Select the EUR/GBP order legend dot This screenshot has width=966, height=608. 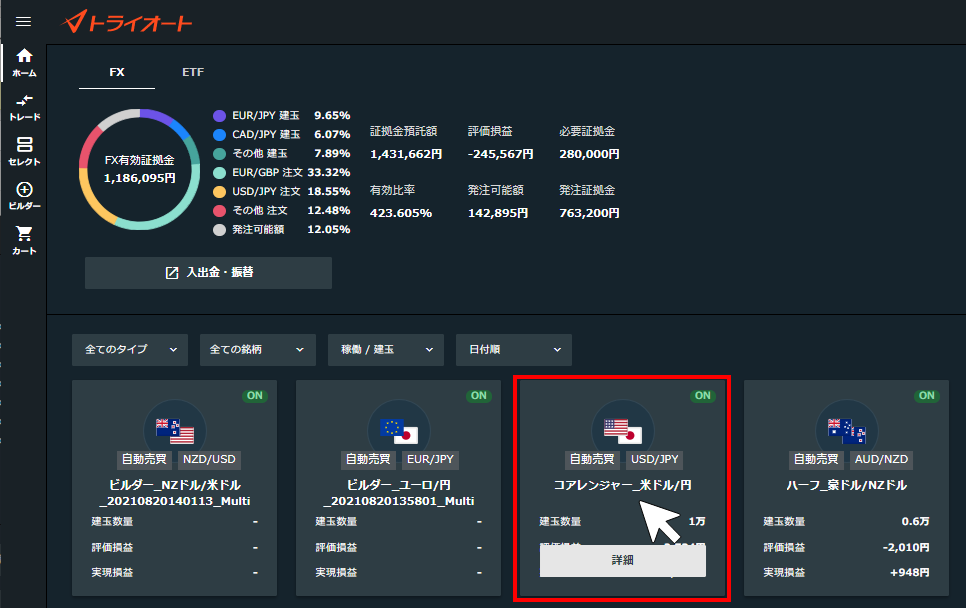(219, 173)
